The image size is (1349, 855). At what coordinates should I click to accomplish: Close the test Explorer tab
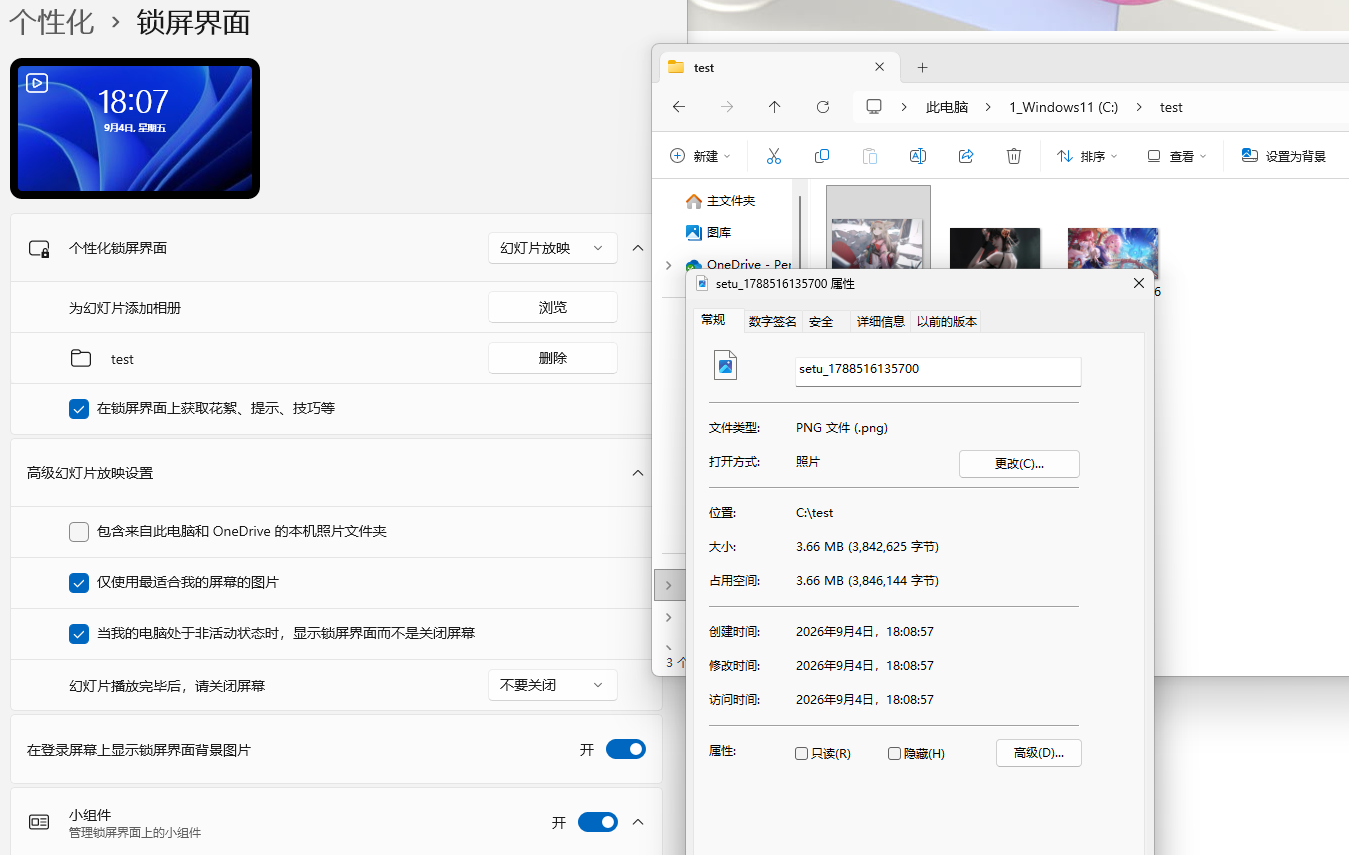879,67
